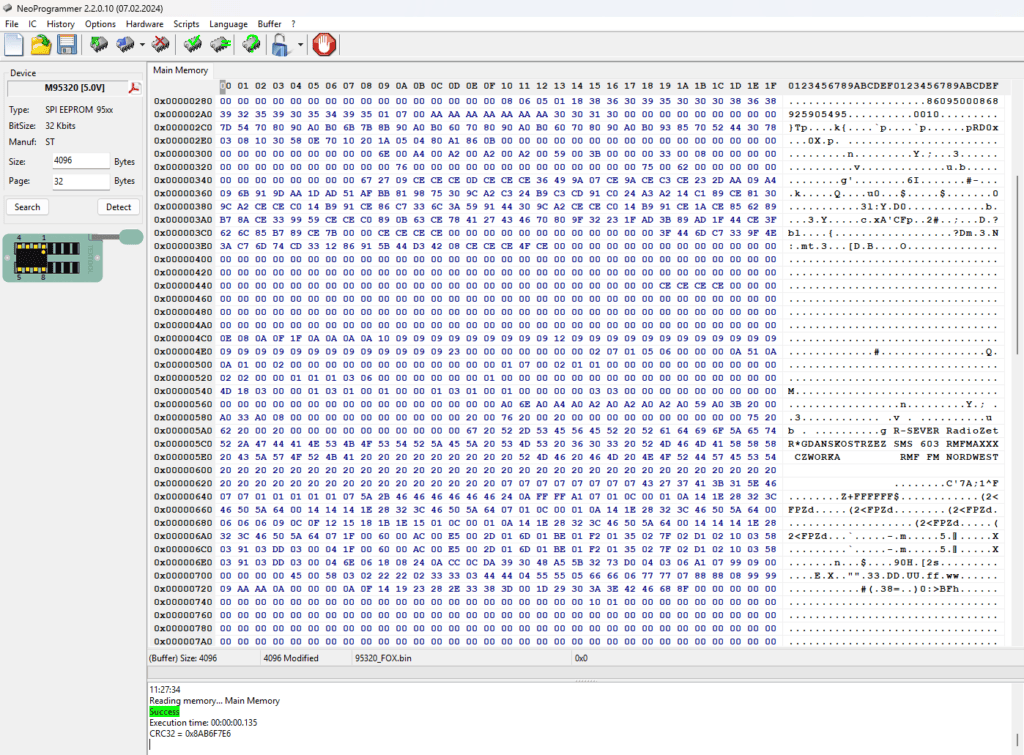This screenshot has height=755, width=1024.
Task: Save the buffer using the floppy icon
Action: 67,44
